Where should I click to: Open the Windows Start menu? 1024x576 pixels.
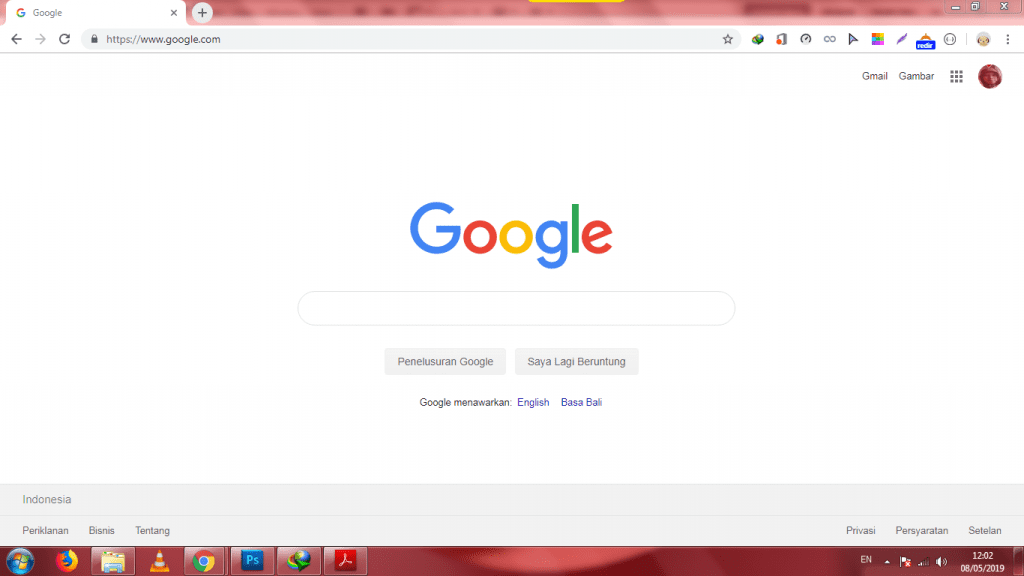[x=20, y=562]
